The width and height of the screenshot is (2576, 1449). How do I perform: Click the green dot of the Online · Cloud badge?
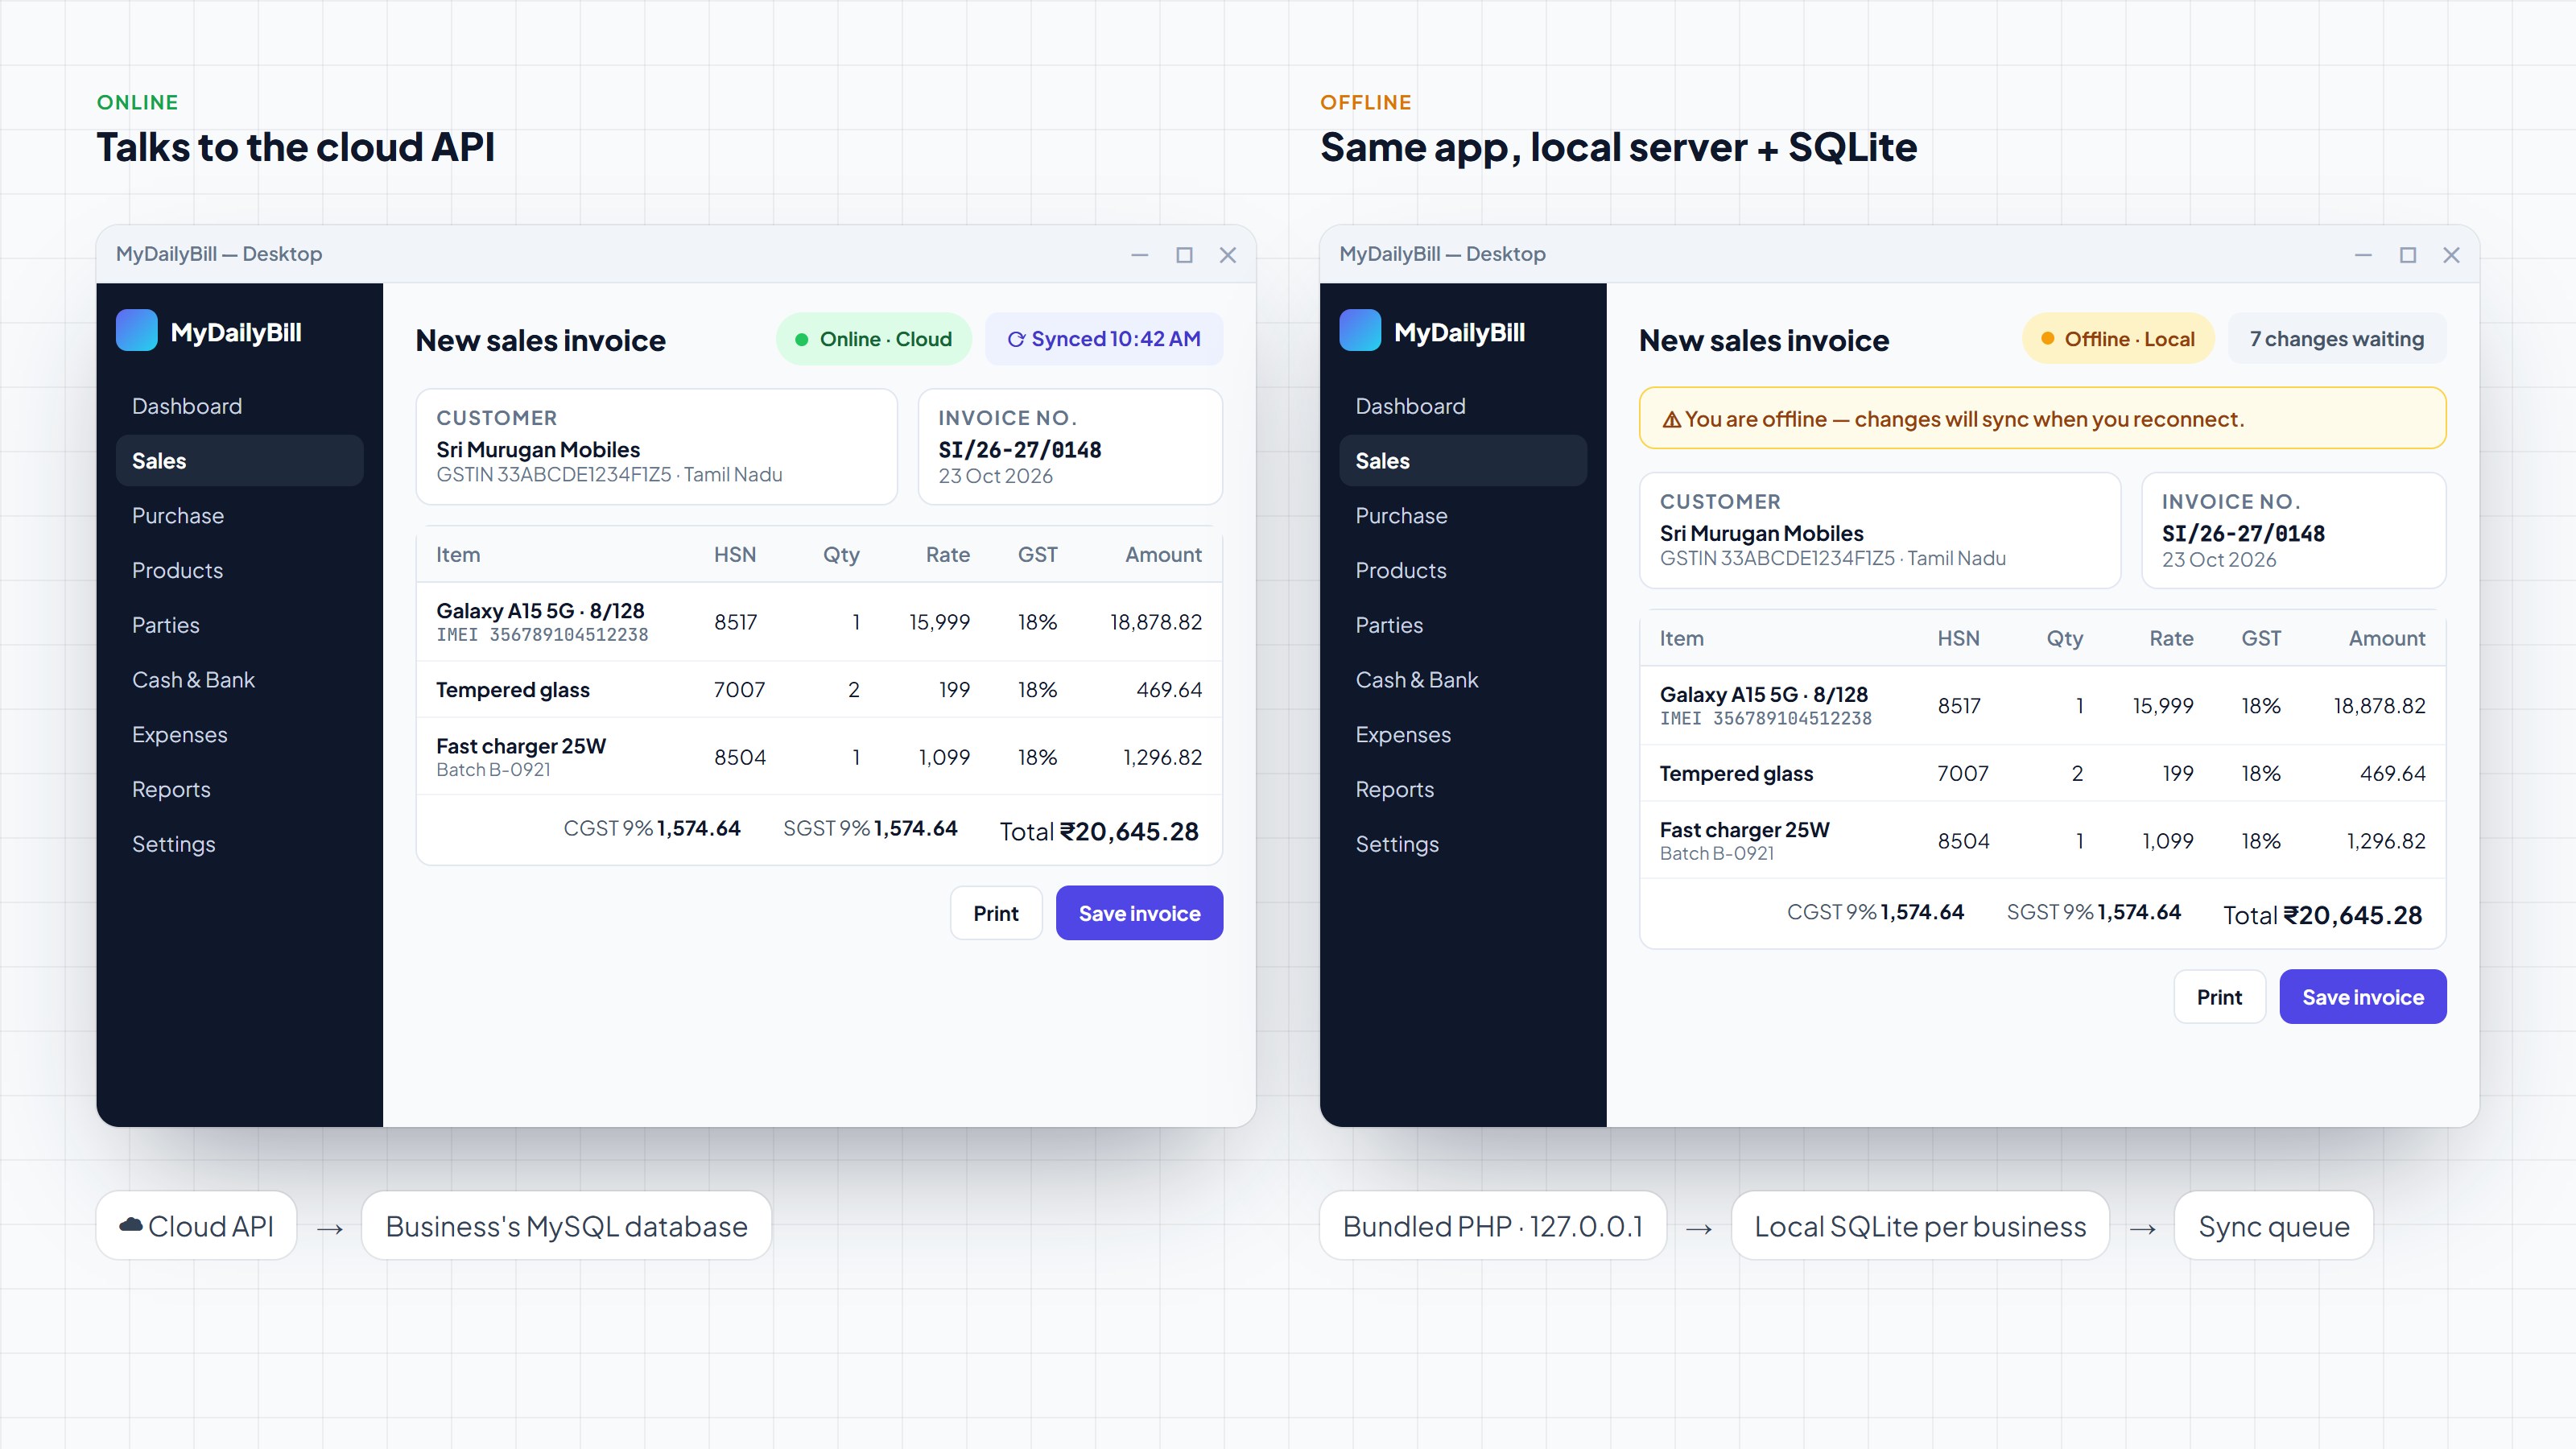[801, 339]
